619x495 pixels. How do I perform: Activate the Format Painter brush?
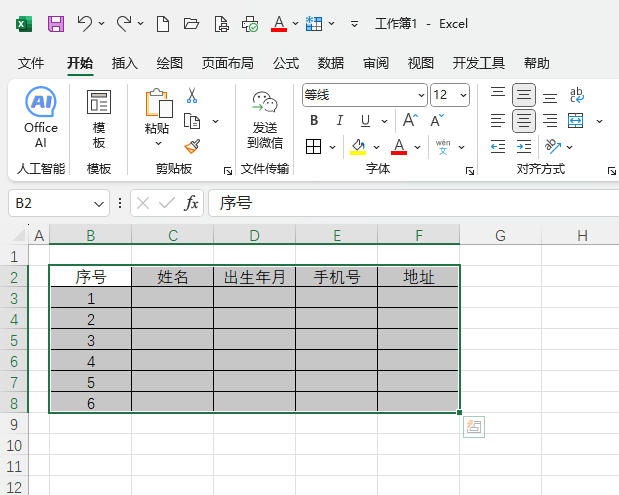click(x=192, y=146)
